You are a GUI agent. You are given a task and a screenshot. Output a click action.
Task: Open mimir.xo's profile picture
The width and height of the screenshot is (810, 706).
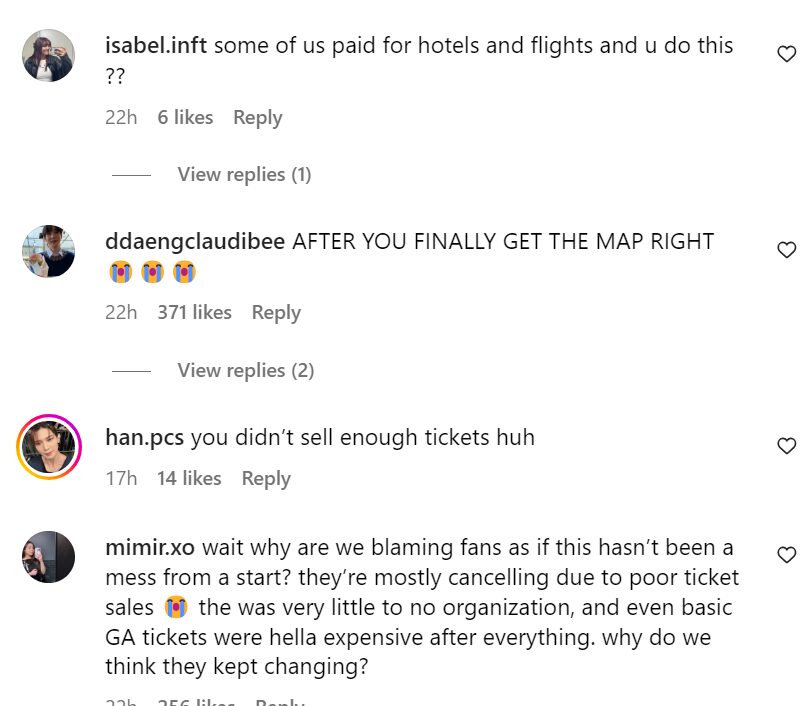coord(48,556)
